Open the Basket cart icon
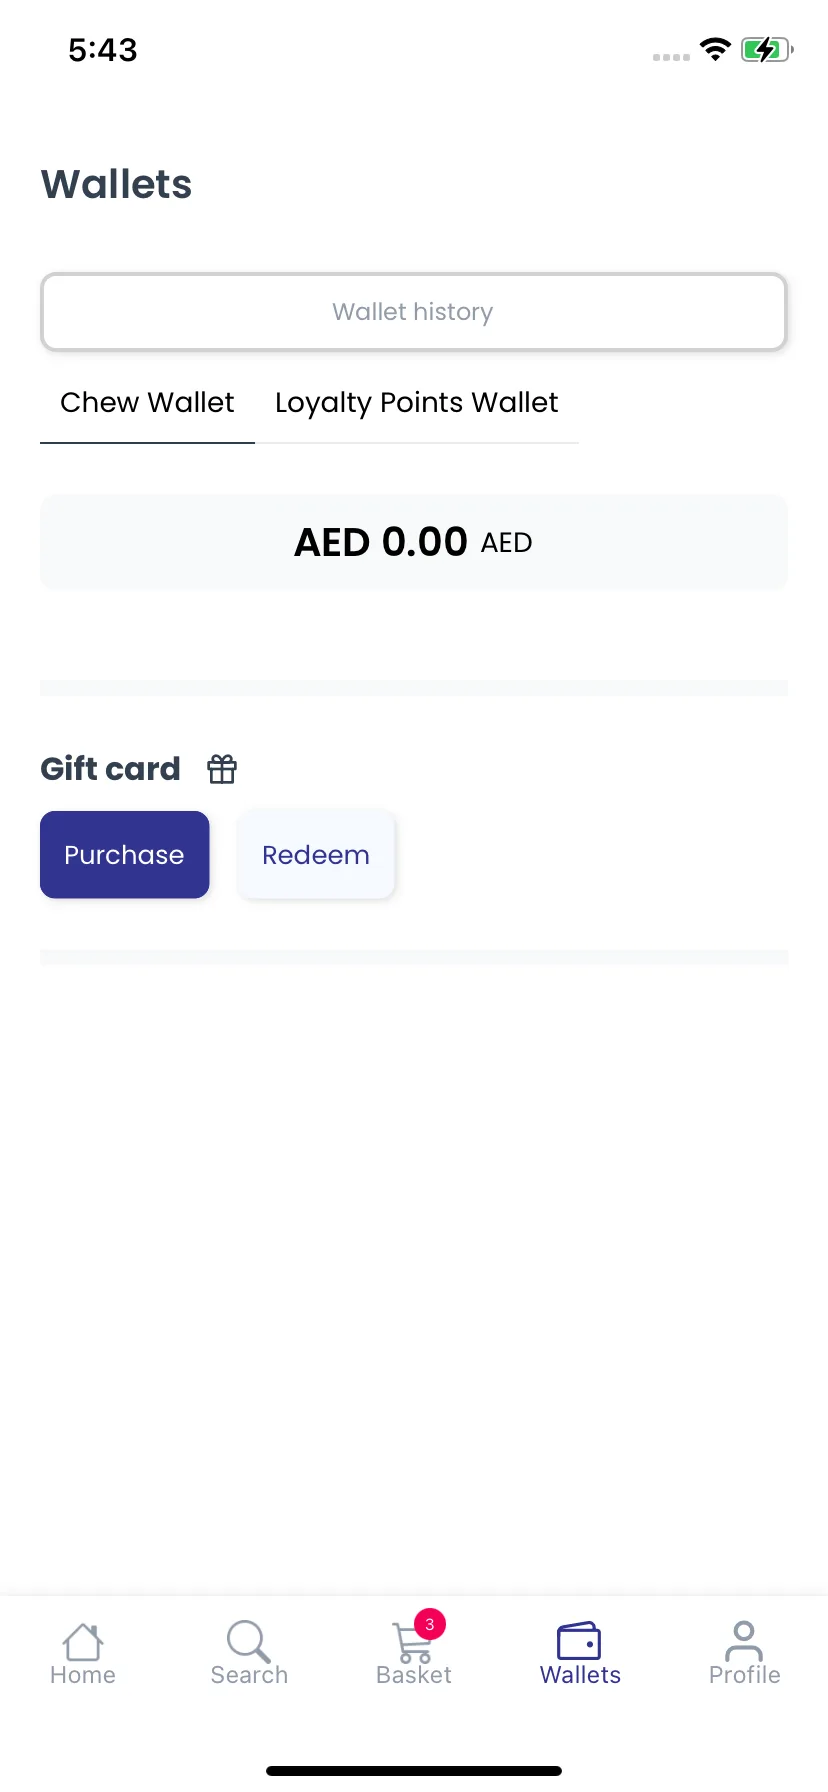The image size is (828, 1792). (411, 1643)
